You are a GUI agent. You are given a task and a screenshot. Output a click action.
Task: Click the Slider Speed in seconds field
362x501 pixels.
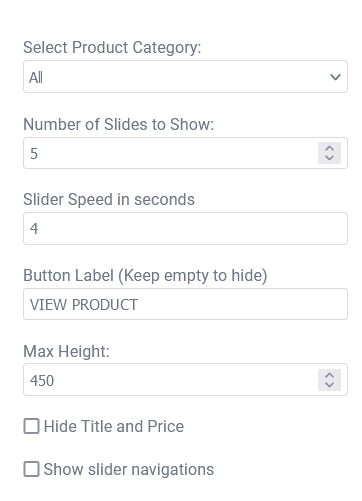185,228
